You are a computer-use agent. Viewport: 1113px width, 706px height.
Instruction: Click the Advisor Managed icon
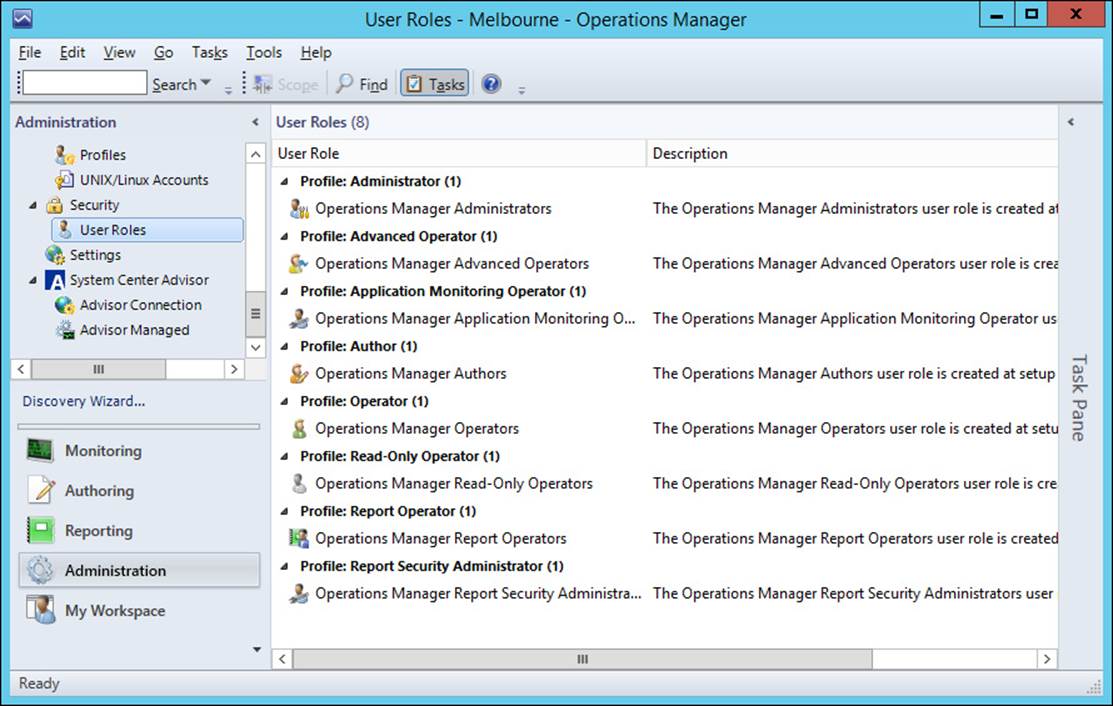[x=65, y=329]
